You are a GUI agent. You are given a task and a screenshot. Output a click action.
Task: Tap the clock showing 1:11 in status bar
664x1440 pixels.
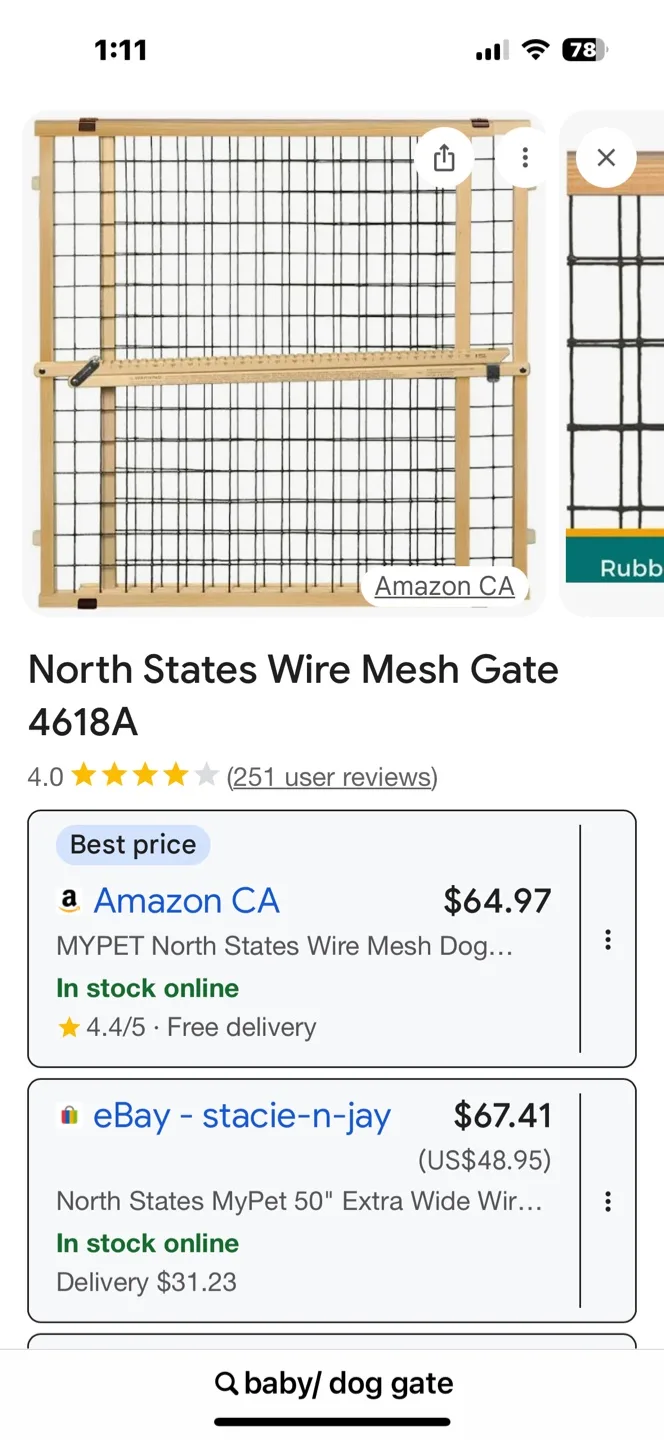click(x=122, y=49)
